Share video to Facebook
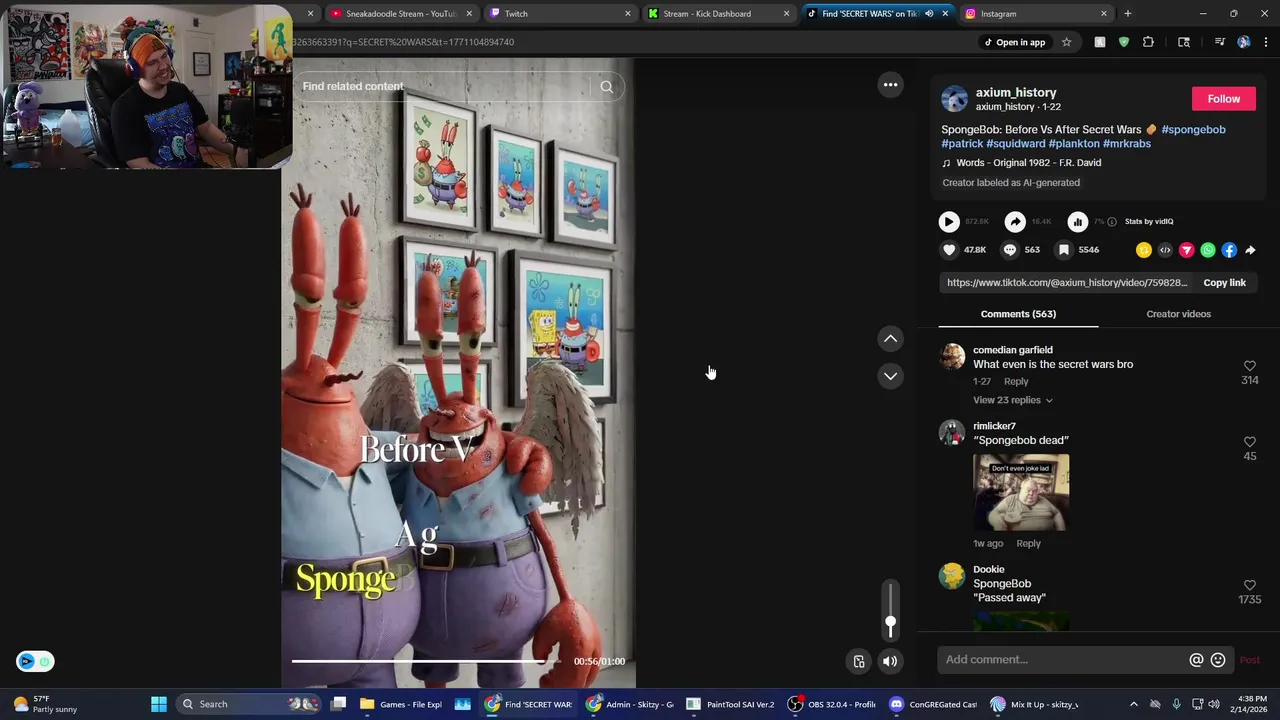1280x720 pixels. pyautogui.click(x=1229, y=250)
